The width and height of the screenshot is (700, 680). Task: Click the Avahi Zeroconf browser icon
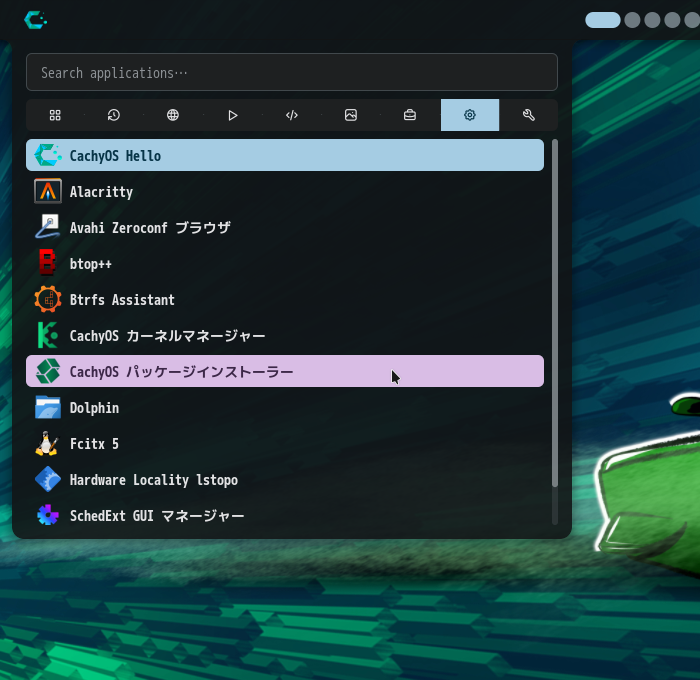48,227
